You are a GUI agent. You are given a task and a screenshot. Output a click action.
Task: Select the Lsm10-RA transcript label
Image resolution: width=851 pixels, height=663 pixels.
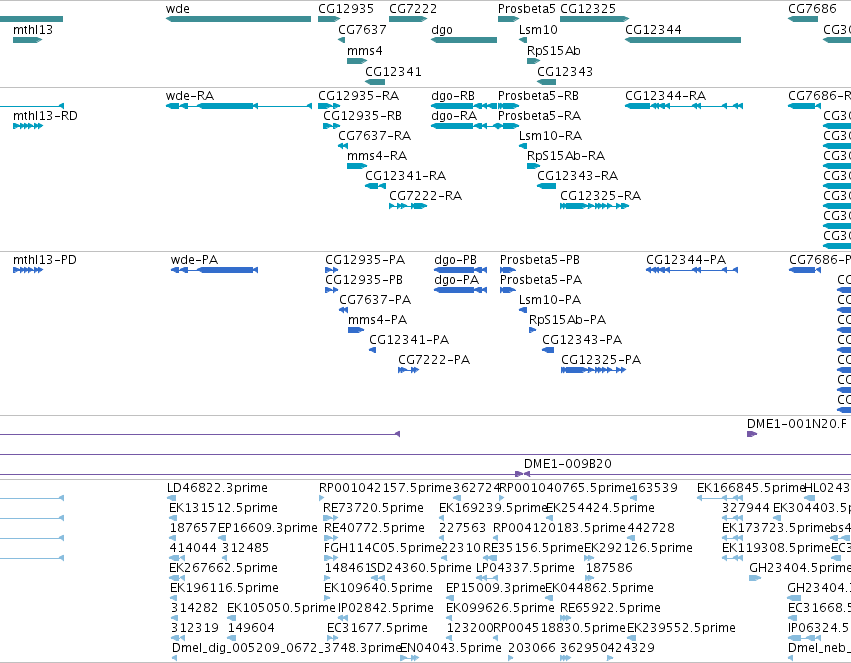[550, 136]
